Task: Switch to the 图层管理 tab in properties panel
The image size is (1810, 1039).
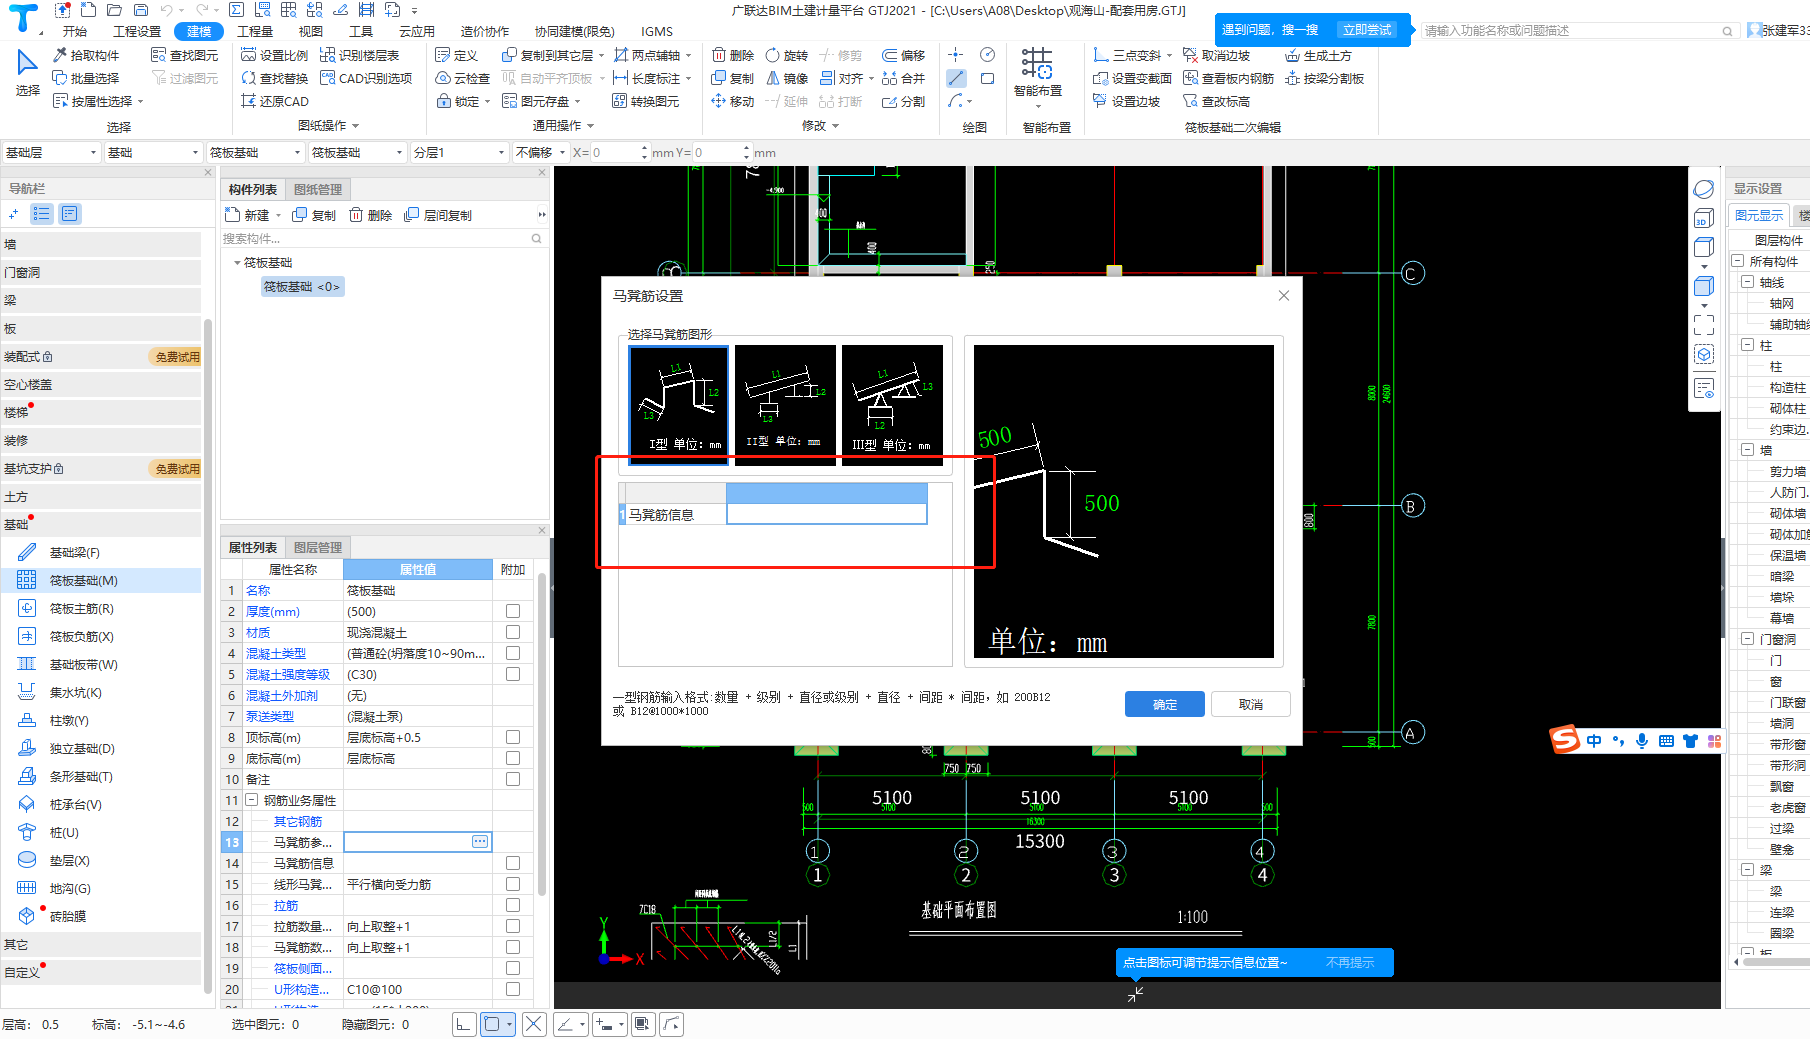Action: click(318, 547)
